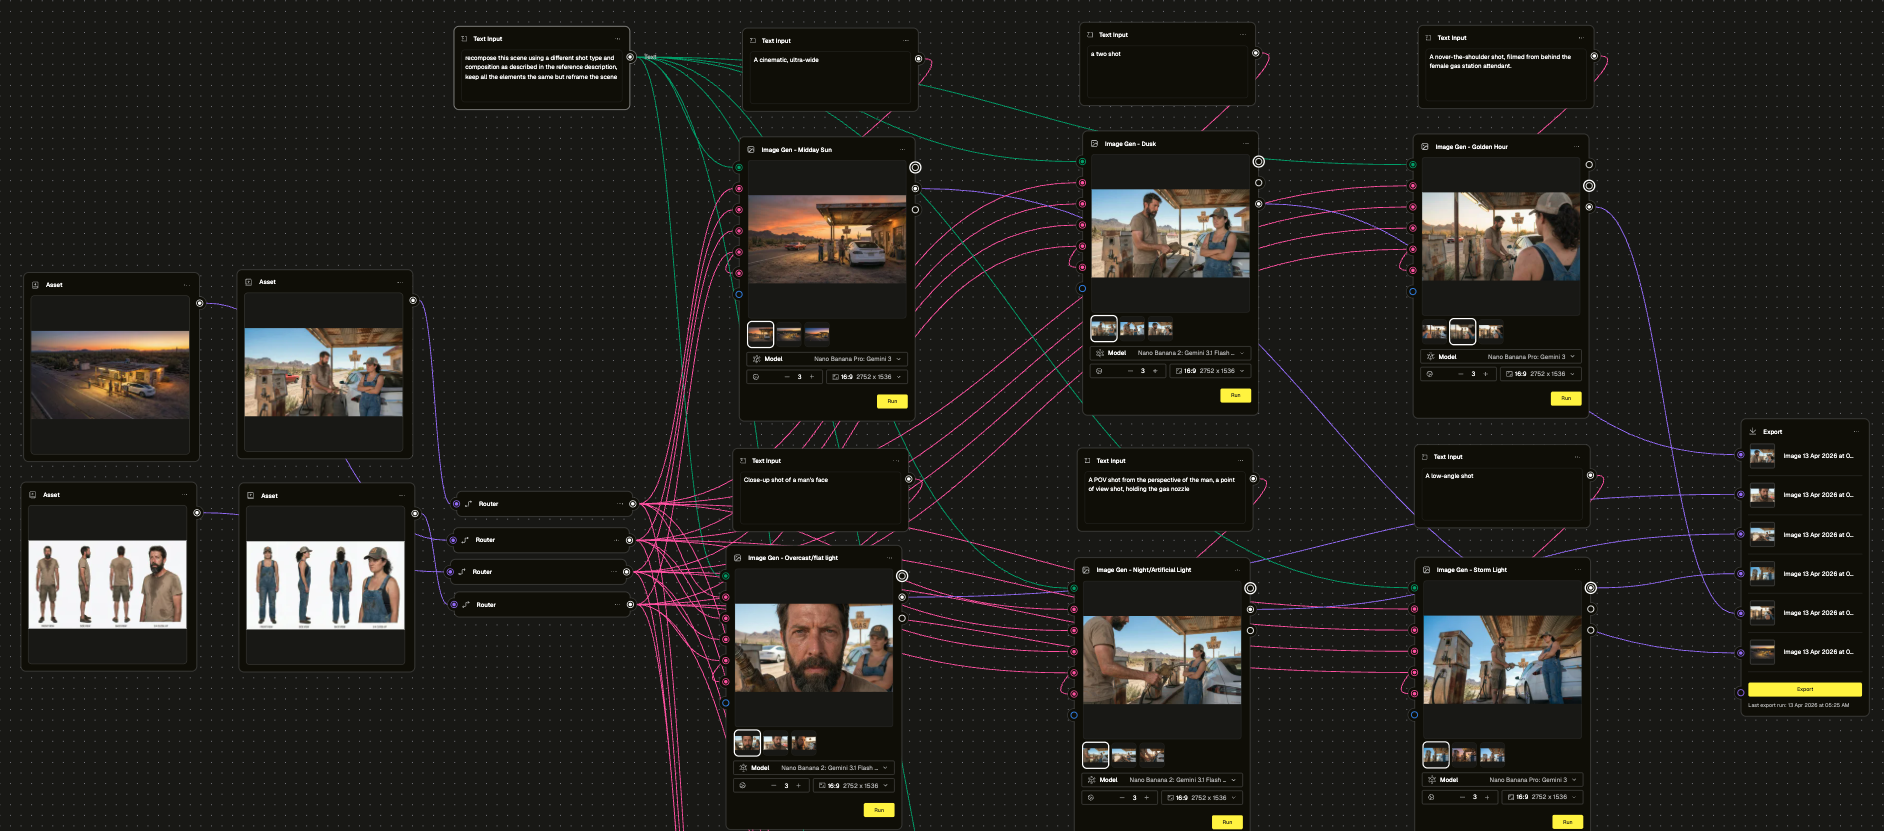Click the image icon beside Image Gen - Overcast/flat light
This screenshot has width=1884, height=831.
point(738,558)
